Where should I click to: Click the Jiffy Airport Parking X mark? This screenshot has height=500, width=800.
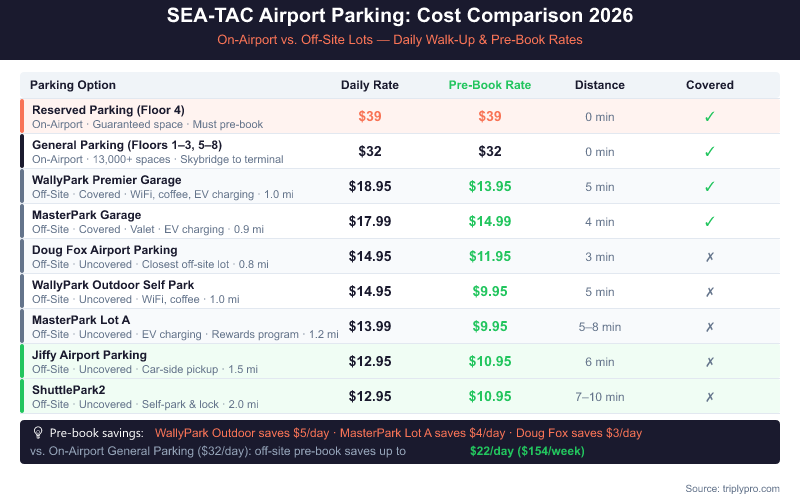click(x=710, y=361)
